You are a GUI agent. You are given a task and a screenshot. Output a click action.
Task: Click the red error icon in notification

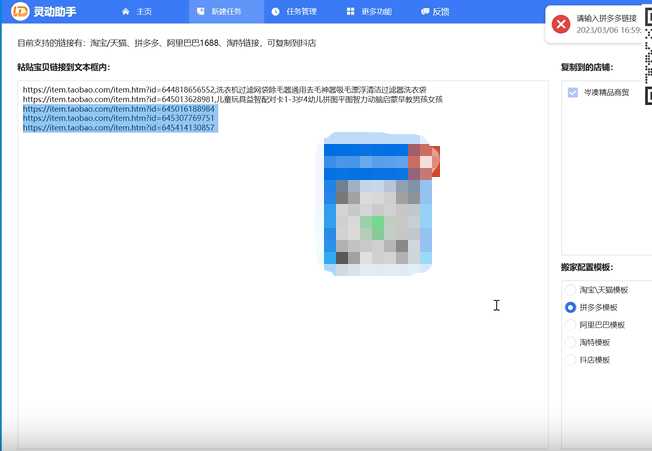tap(561, 24)
